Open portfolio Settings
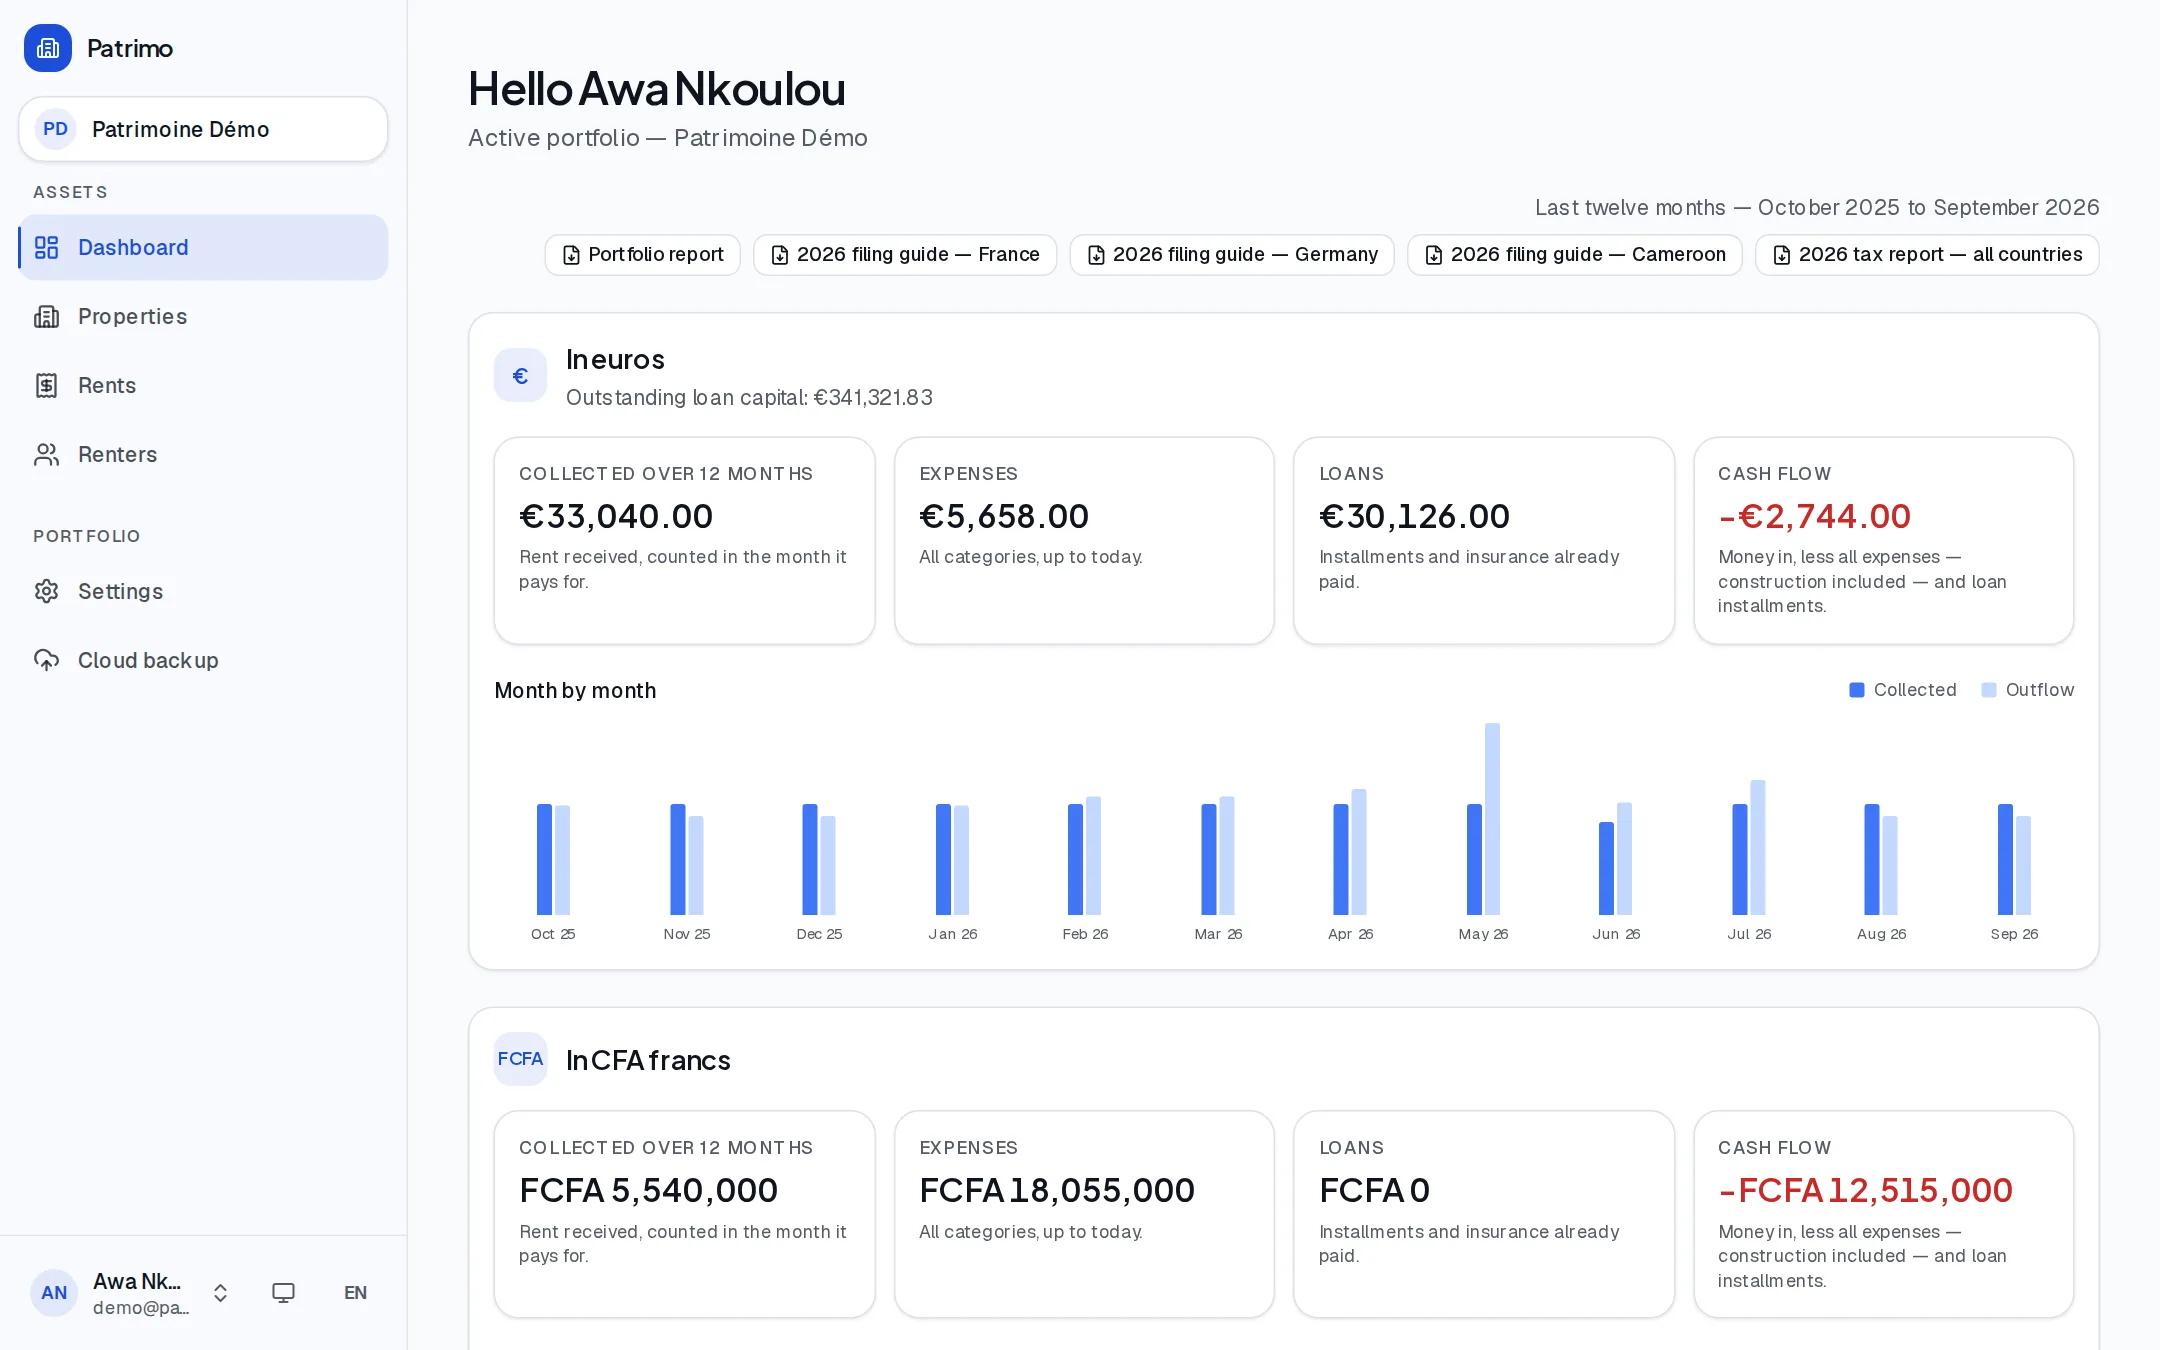 point(203,591)
